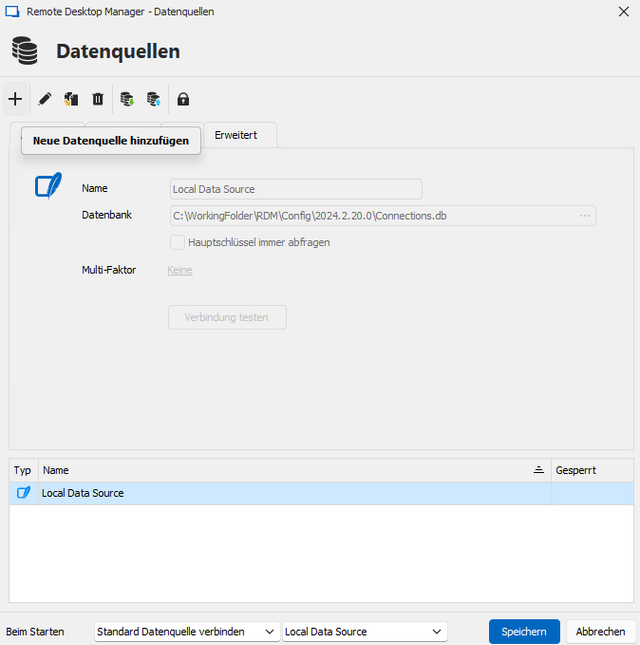Delete data source with trash icon
This screenshot has height=645, width=640.
pyautogui.click(x=98, y=99)
